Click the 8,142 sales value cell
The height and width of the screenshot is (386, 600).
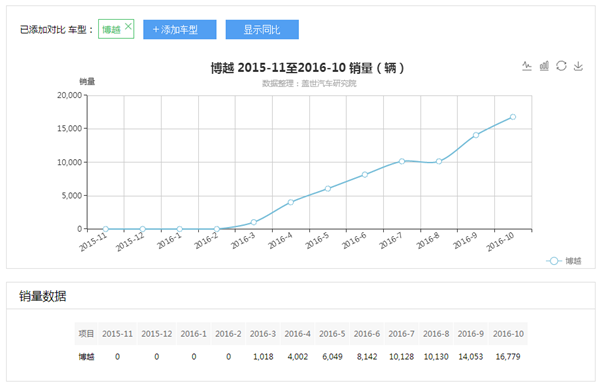click(367, 357)
